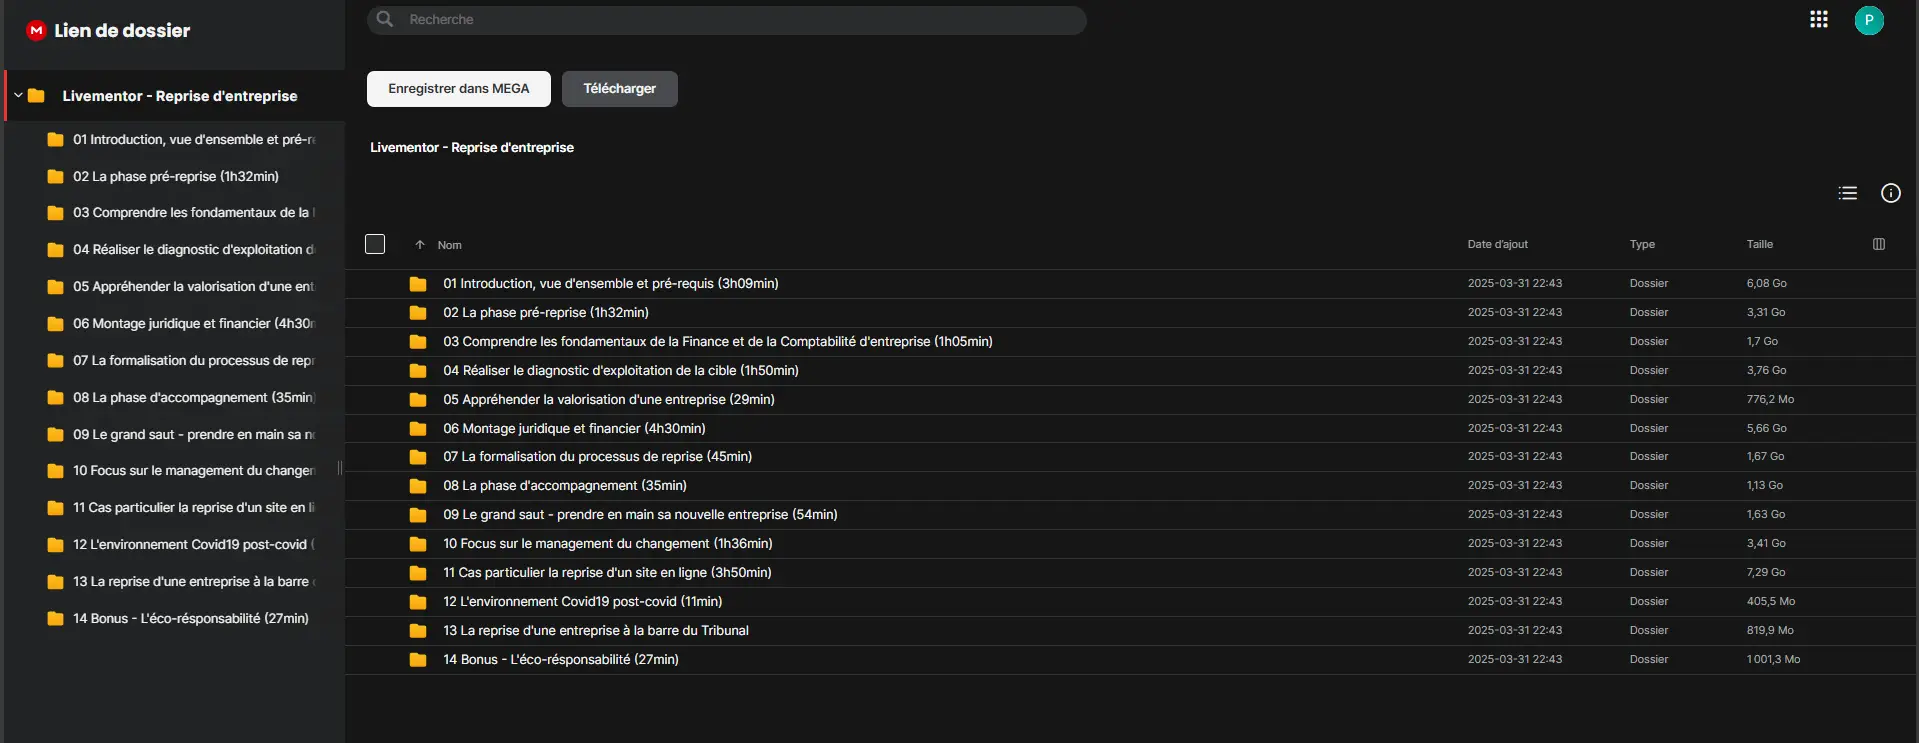Click the sidebar resize handle
The width and height of the screenshot is (1919, 743).
340,468
